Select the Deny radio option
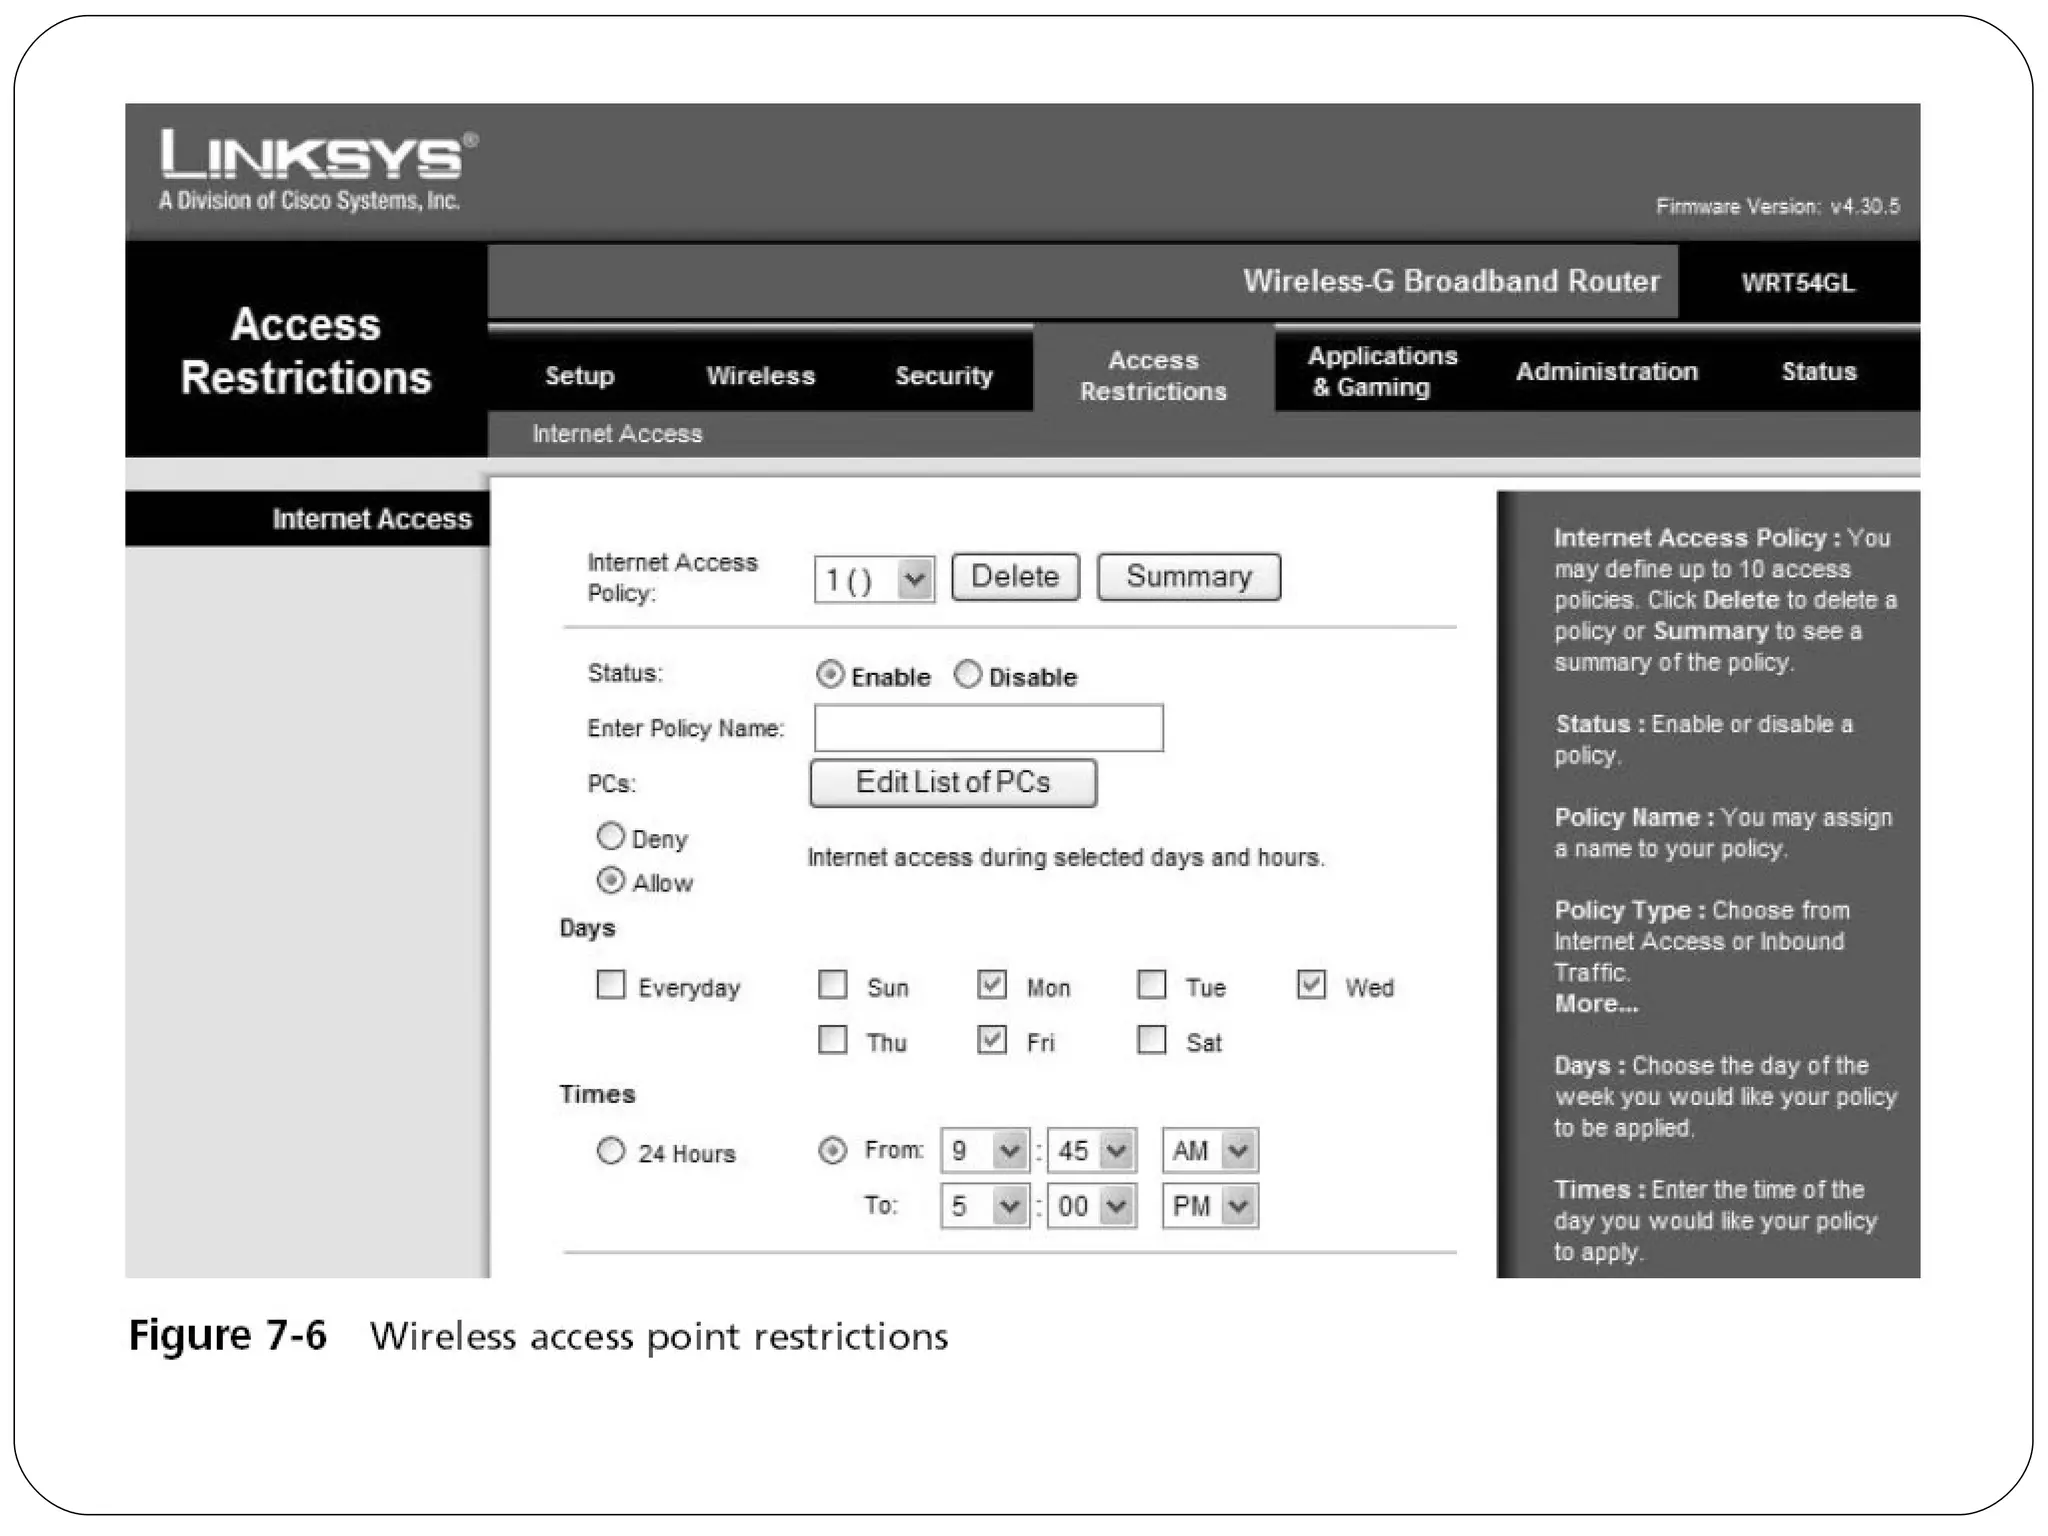This screenshot has width=2048, height=1536. [x=610, y=836]
